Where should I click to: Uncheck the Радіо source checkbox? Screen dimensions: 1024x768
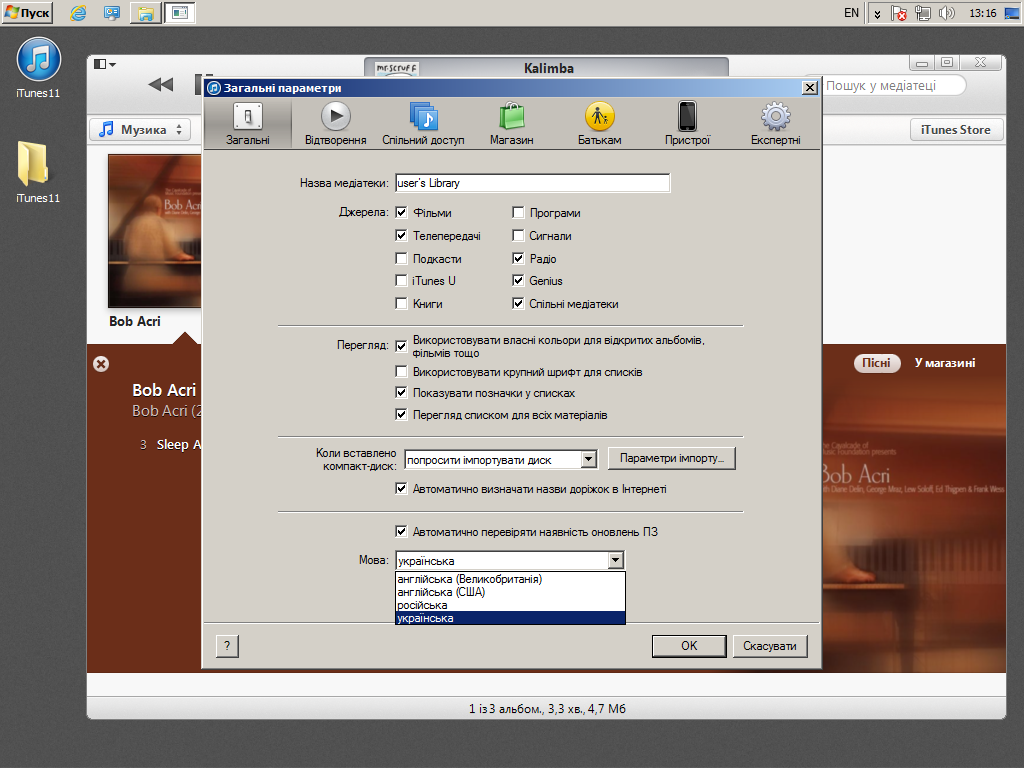click(518, 259)
